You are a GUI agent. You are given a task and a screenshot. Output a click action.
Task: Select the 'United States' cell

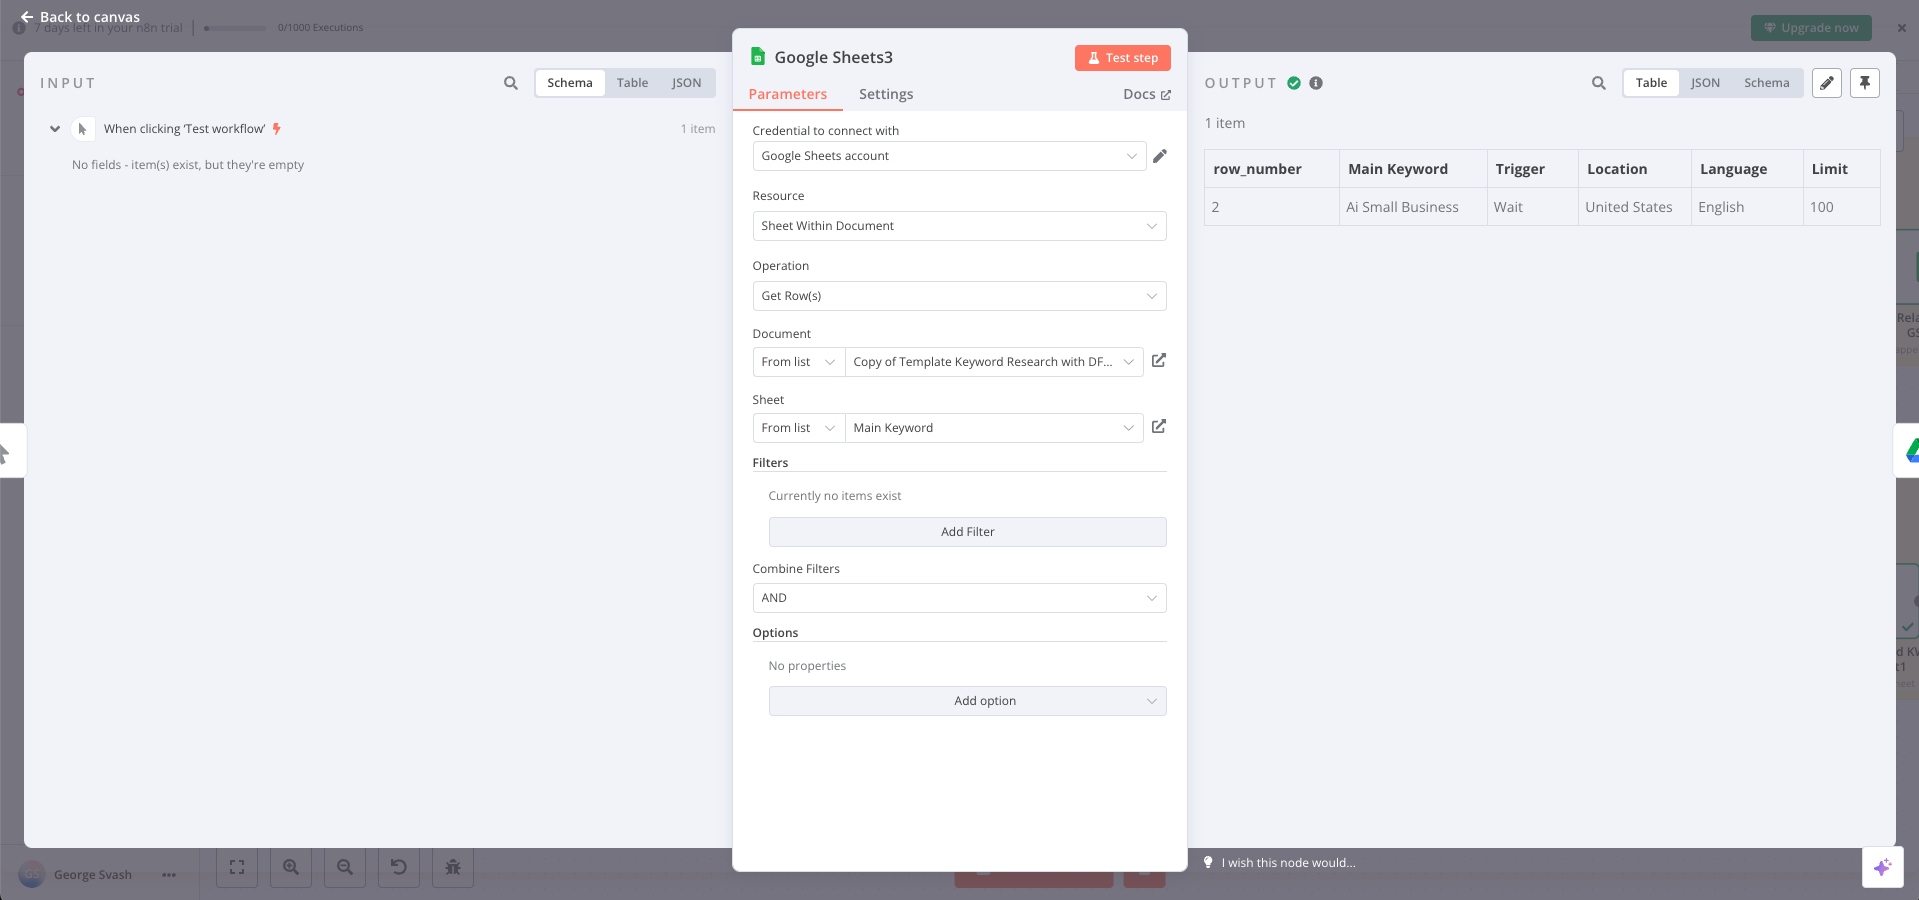pos(1634,207)
